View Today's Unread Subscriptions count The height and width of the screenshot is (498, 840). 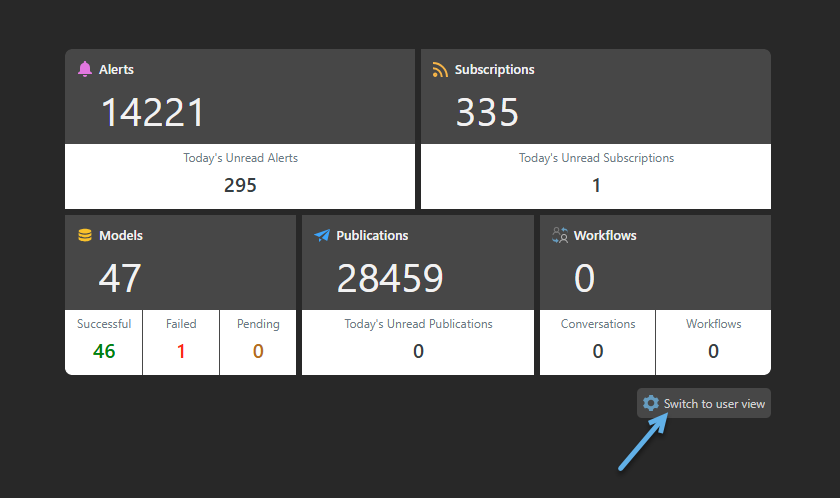(x=596, y=185)
